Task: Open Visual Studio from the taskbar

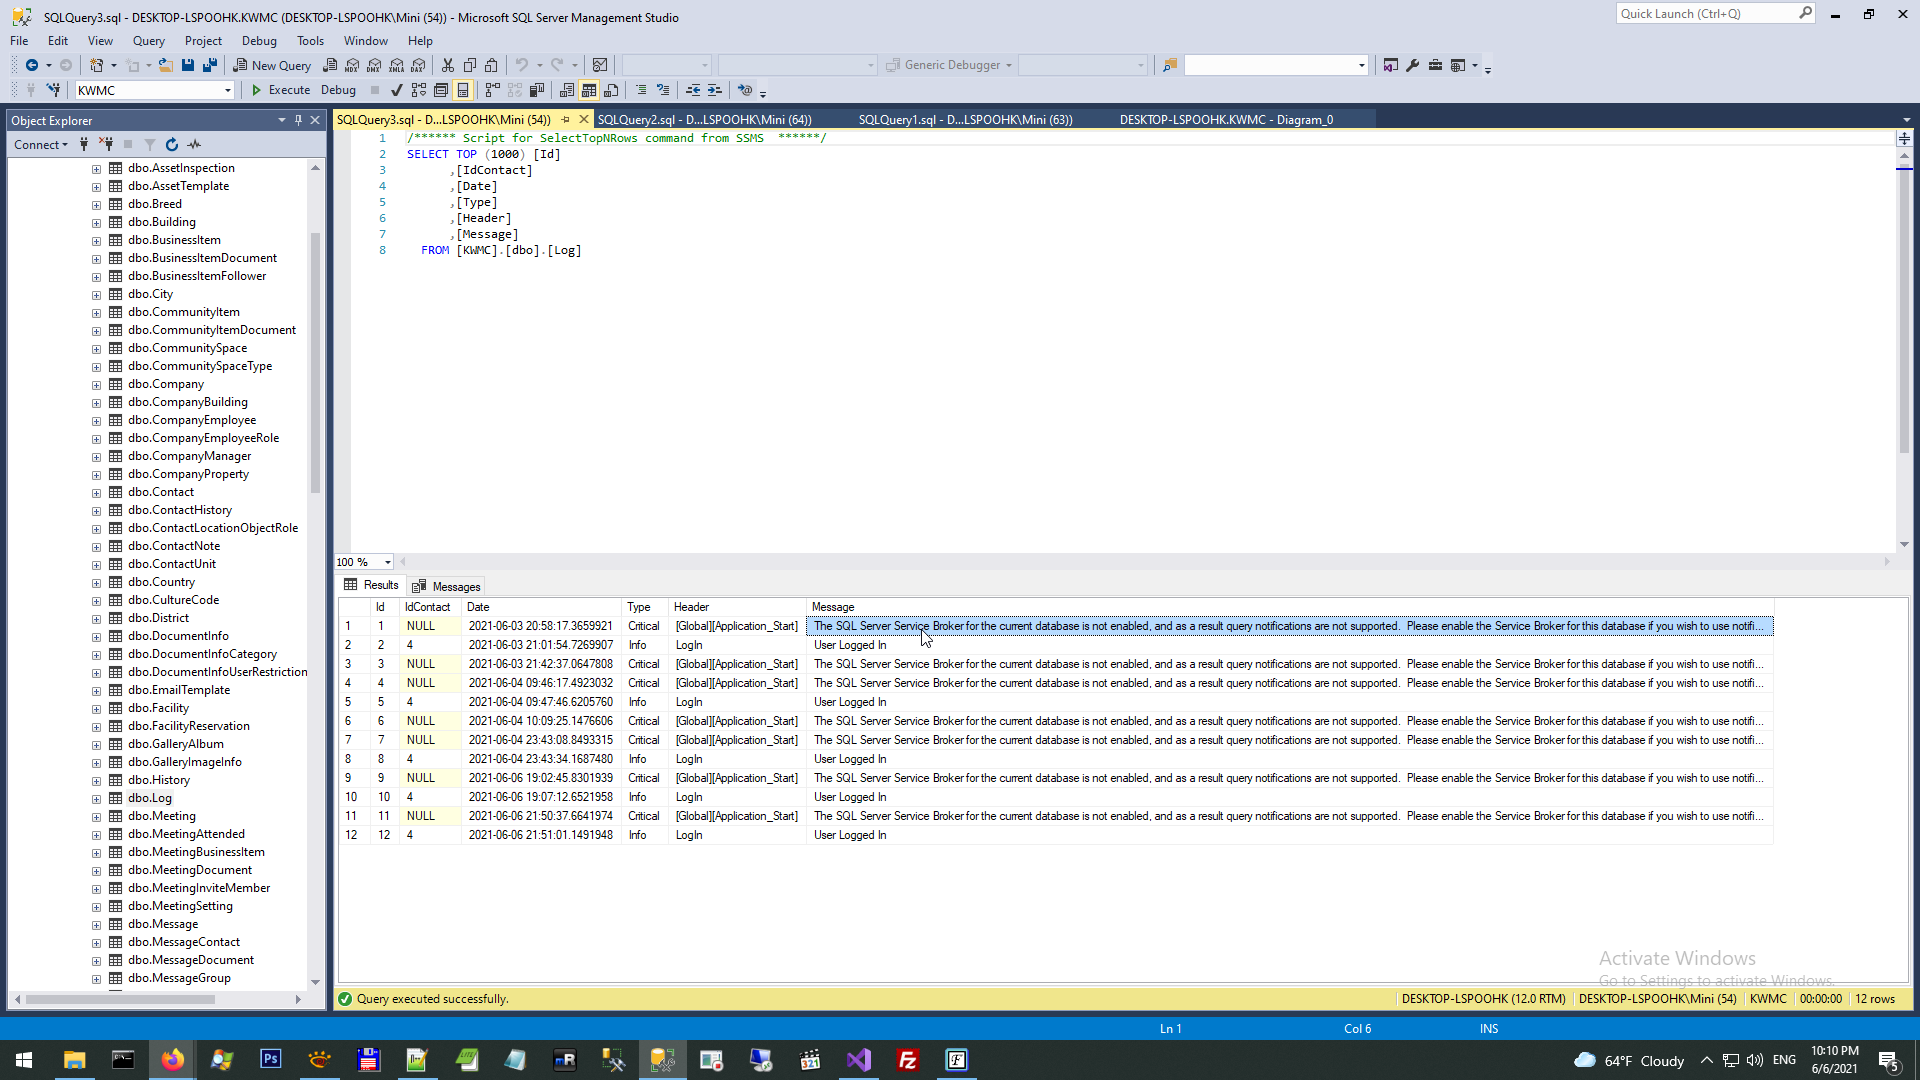Action: coord(859,1060)
